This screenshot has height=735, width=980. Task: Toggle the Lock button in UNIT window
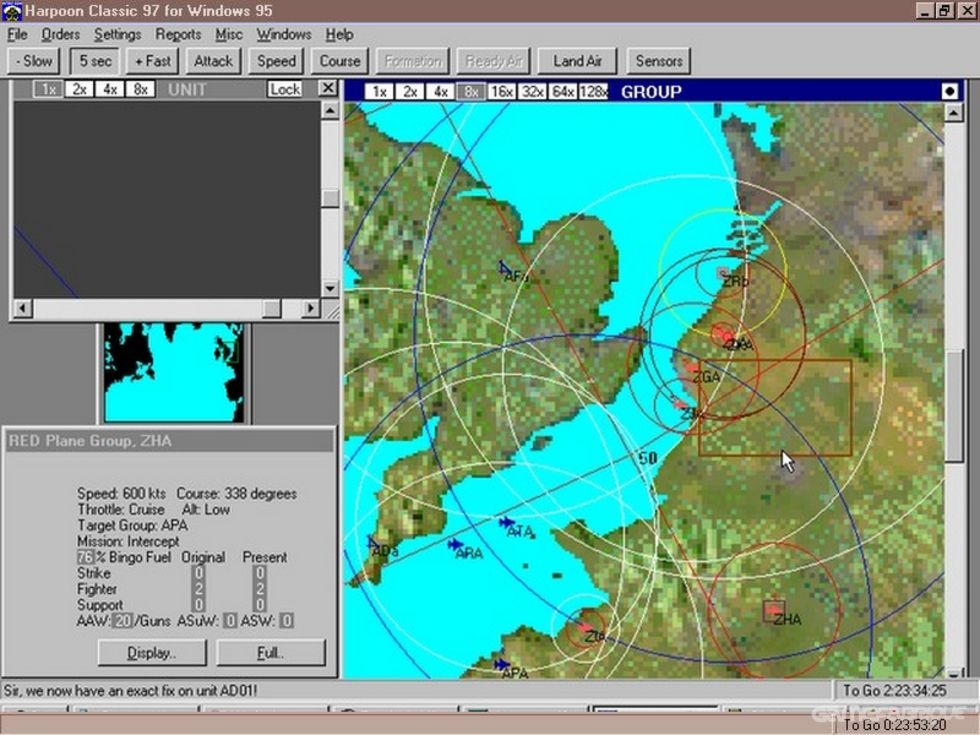click(x=285, y=89)
